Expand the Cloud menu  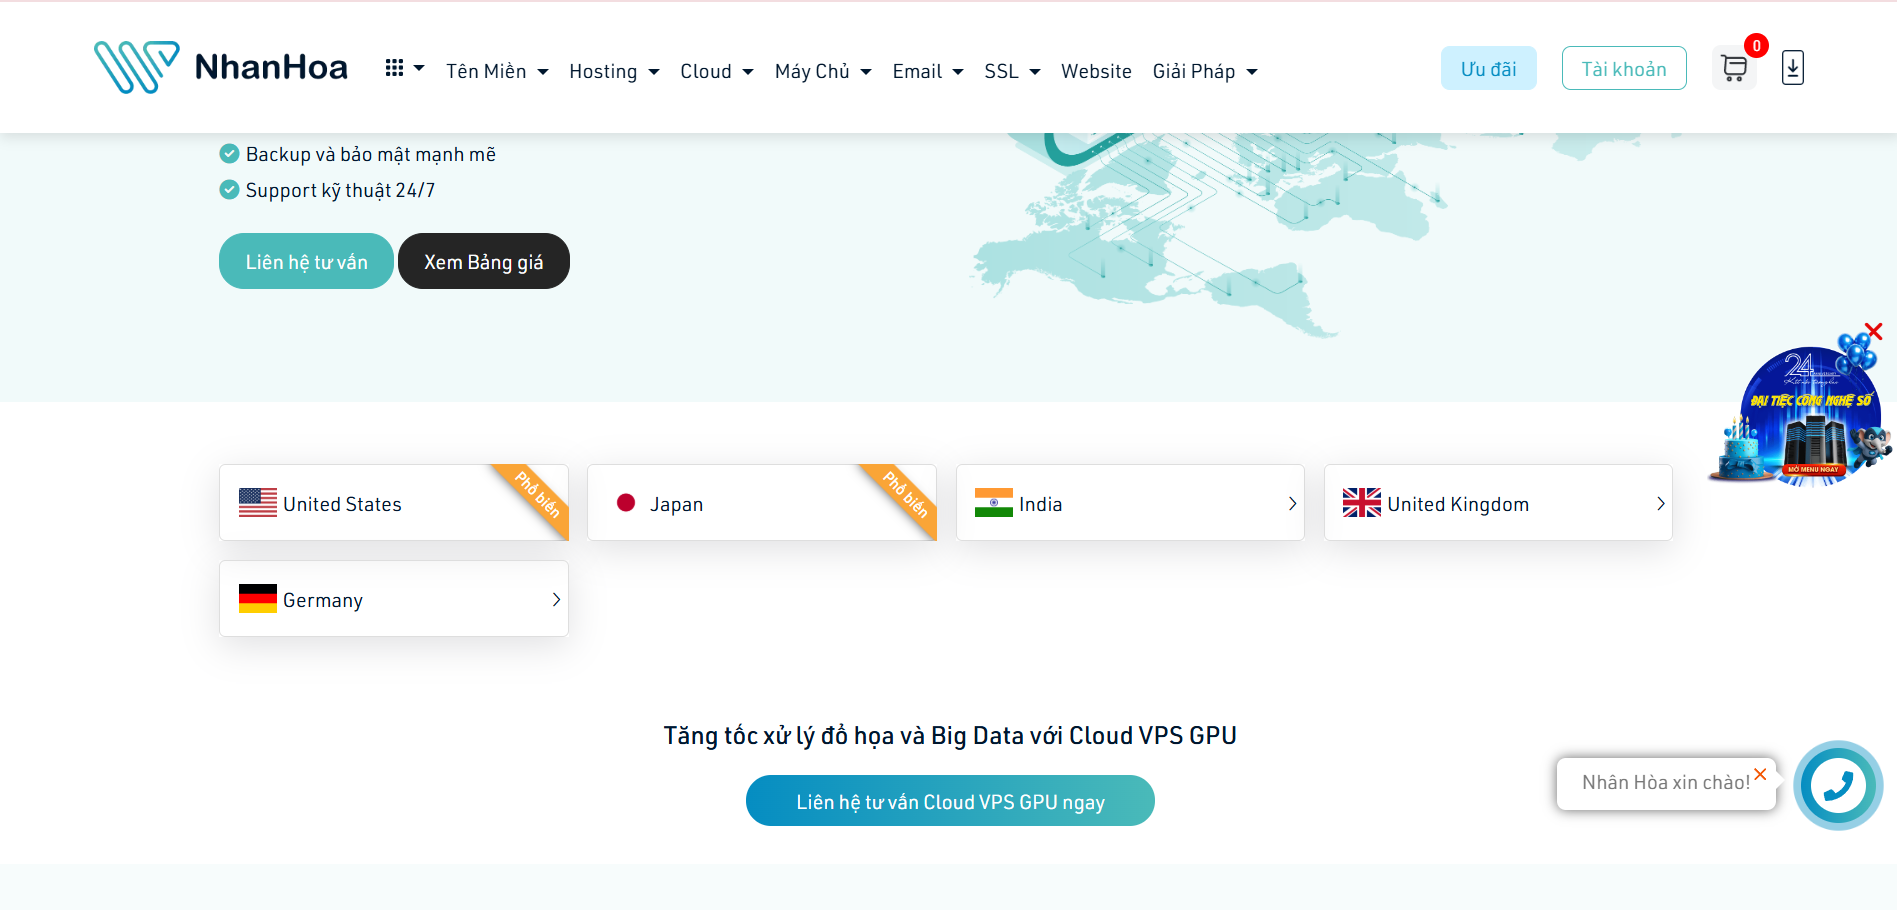tap(716, 71)
